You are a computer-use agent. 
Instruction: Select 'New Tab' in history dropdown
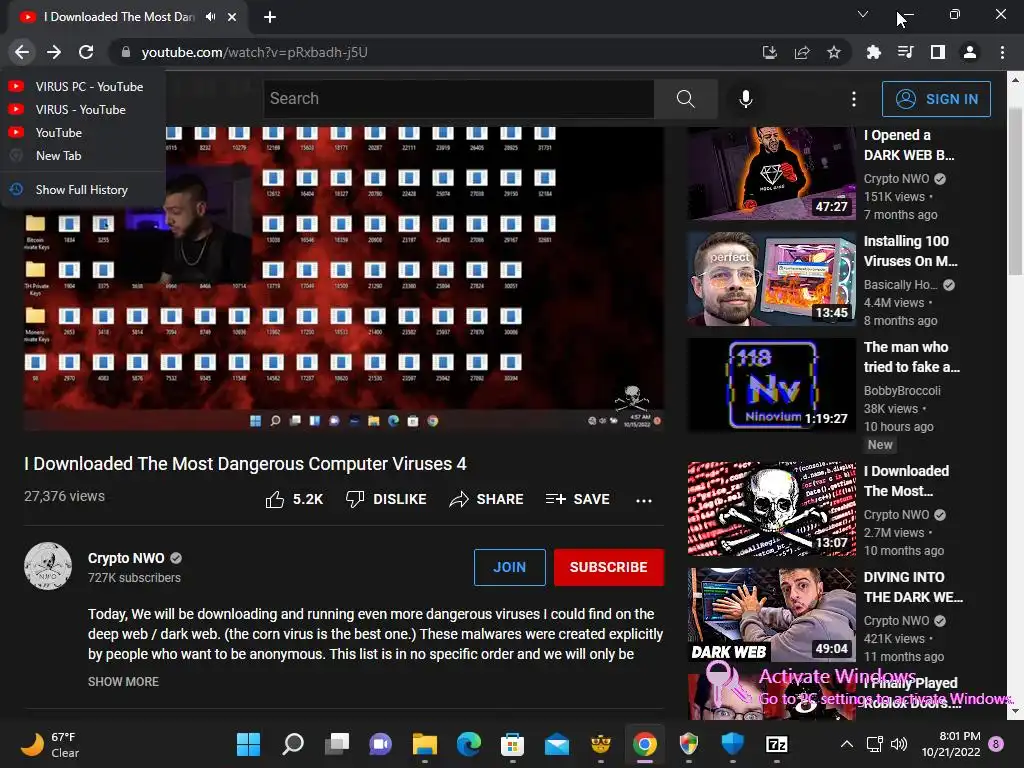pos(83,155)
